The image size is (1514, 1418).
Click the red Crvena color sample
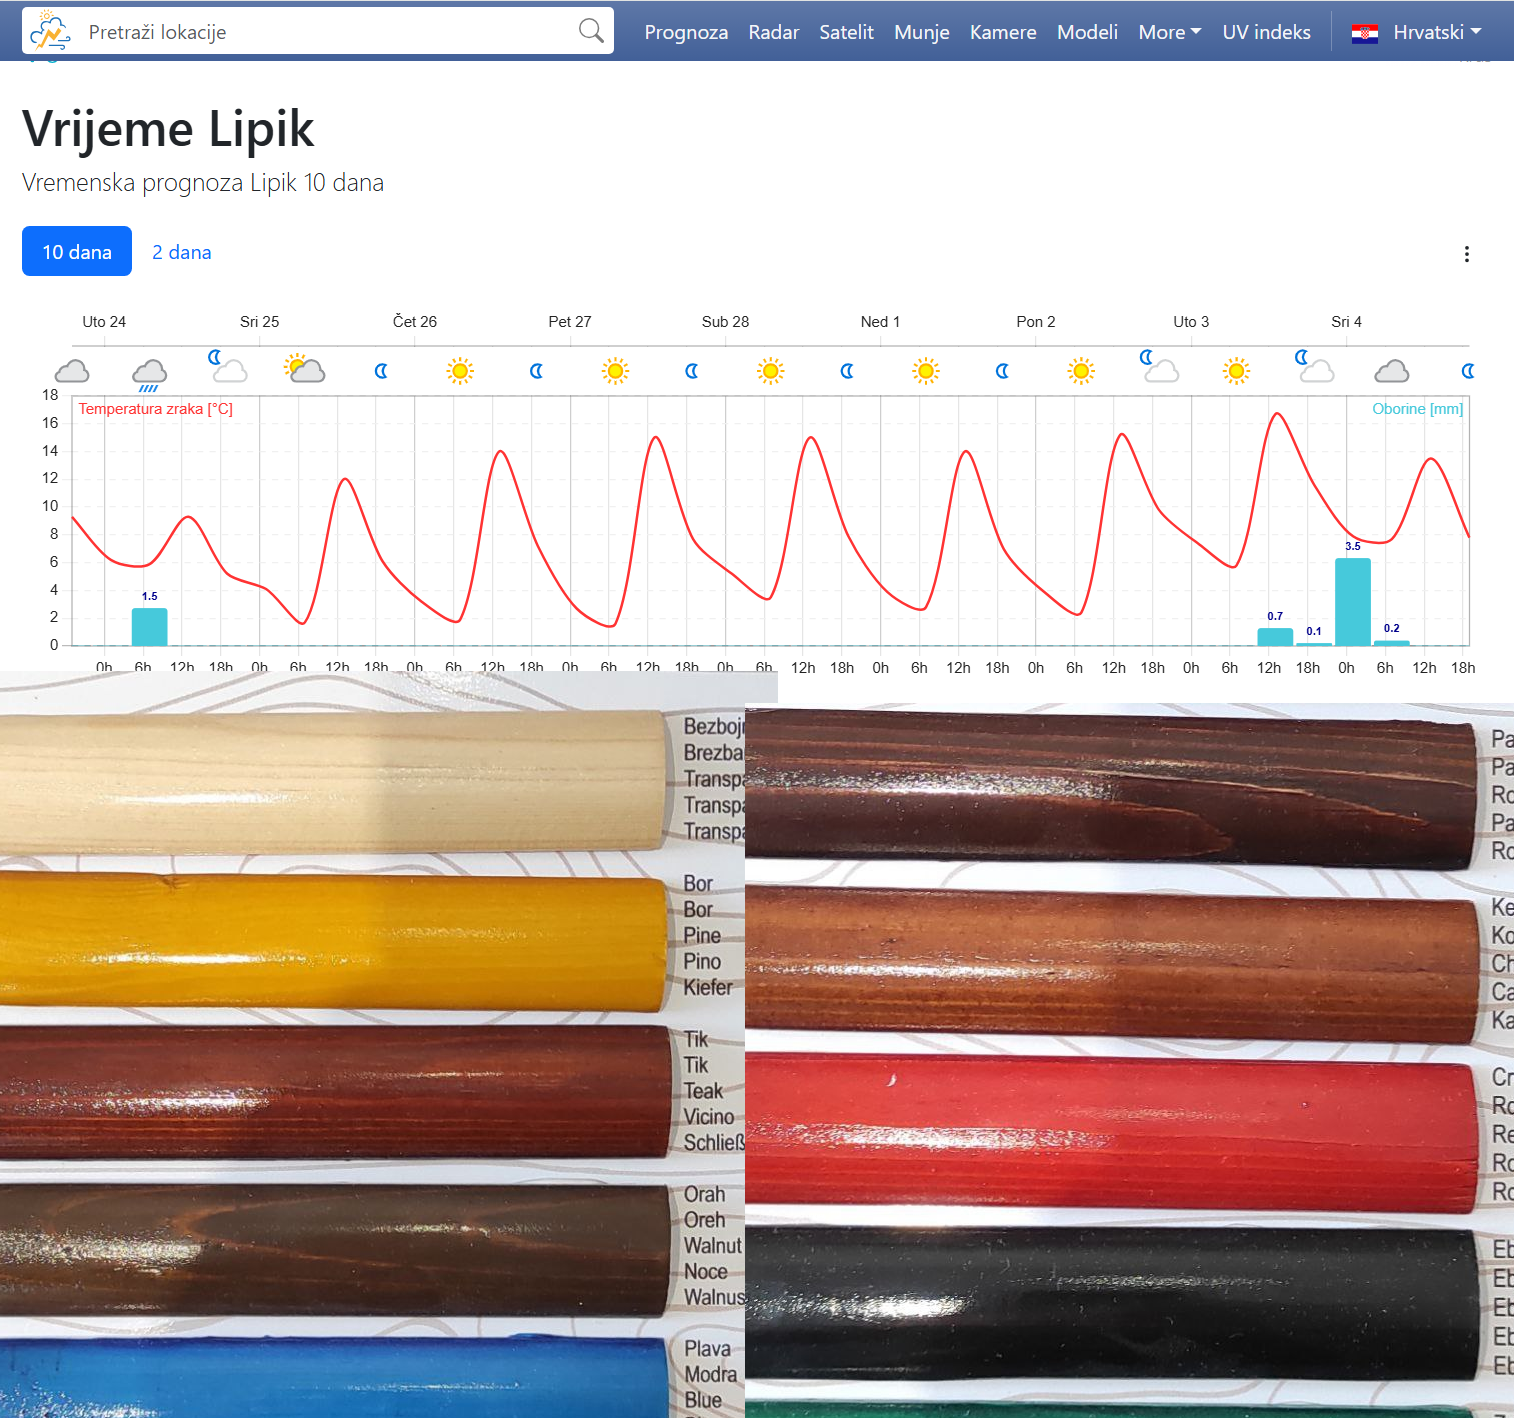coord(1110,1130)
